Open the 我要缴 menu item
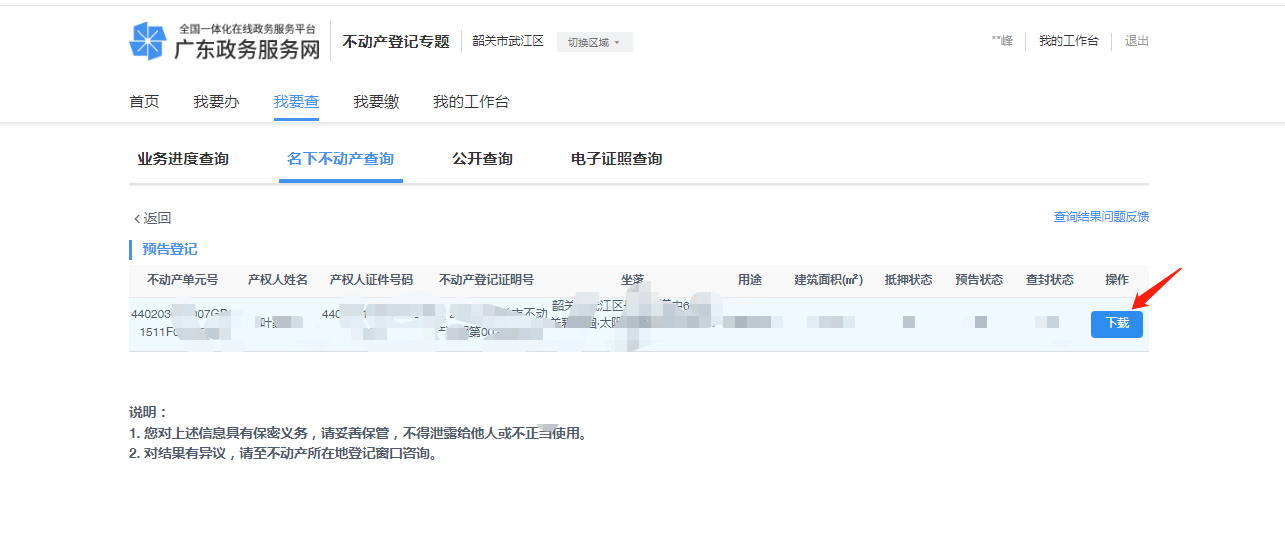The height and width of the screenshot is (542, 1285). click(x=376, y=102)
